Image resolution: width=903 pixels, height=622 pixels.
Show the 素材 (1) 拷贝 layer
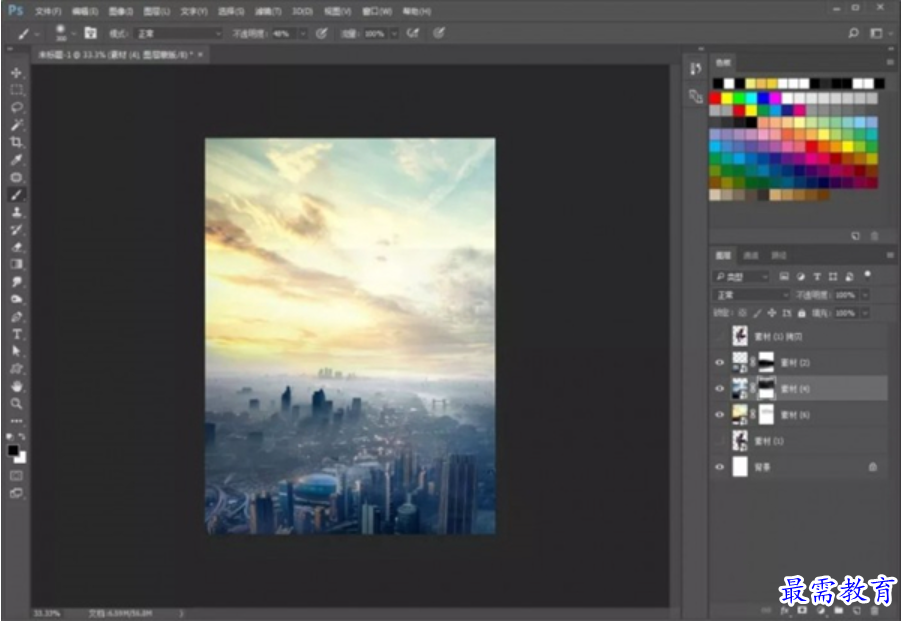[x=719, y=336]
